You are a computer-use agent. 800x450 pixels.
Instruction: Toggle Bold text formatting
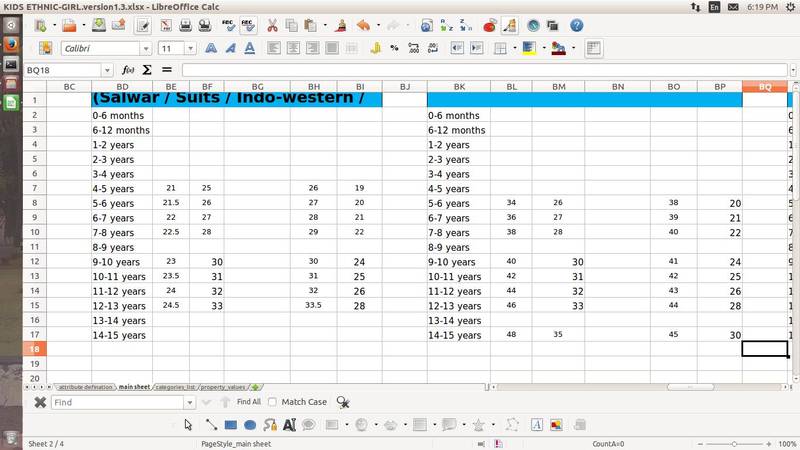pyautogui.click(x=211, y=48)
